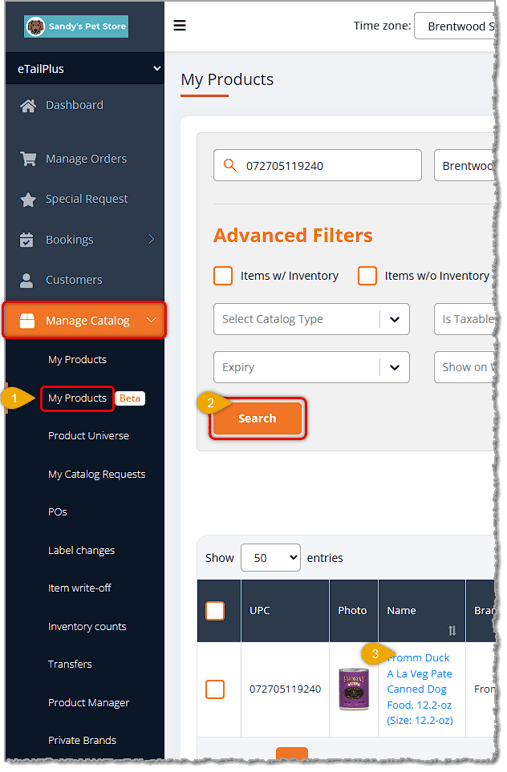507x772 pixels.
Task: Click the Manage Orders cart icon
Action: (x=28, y=159)
